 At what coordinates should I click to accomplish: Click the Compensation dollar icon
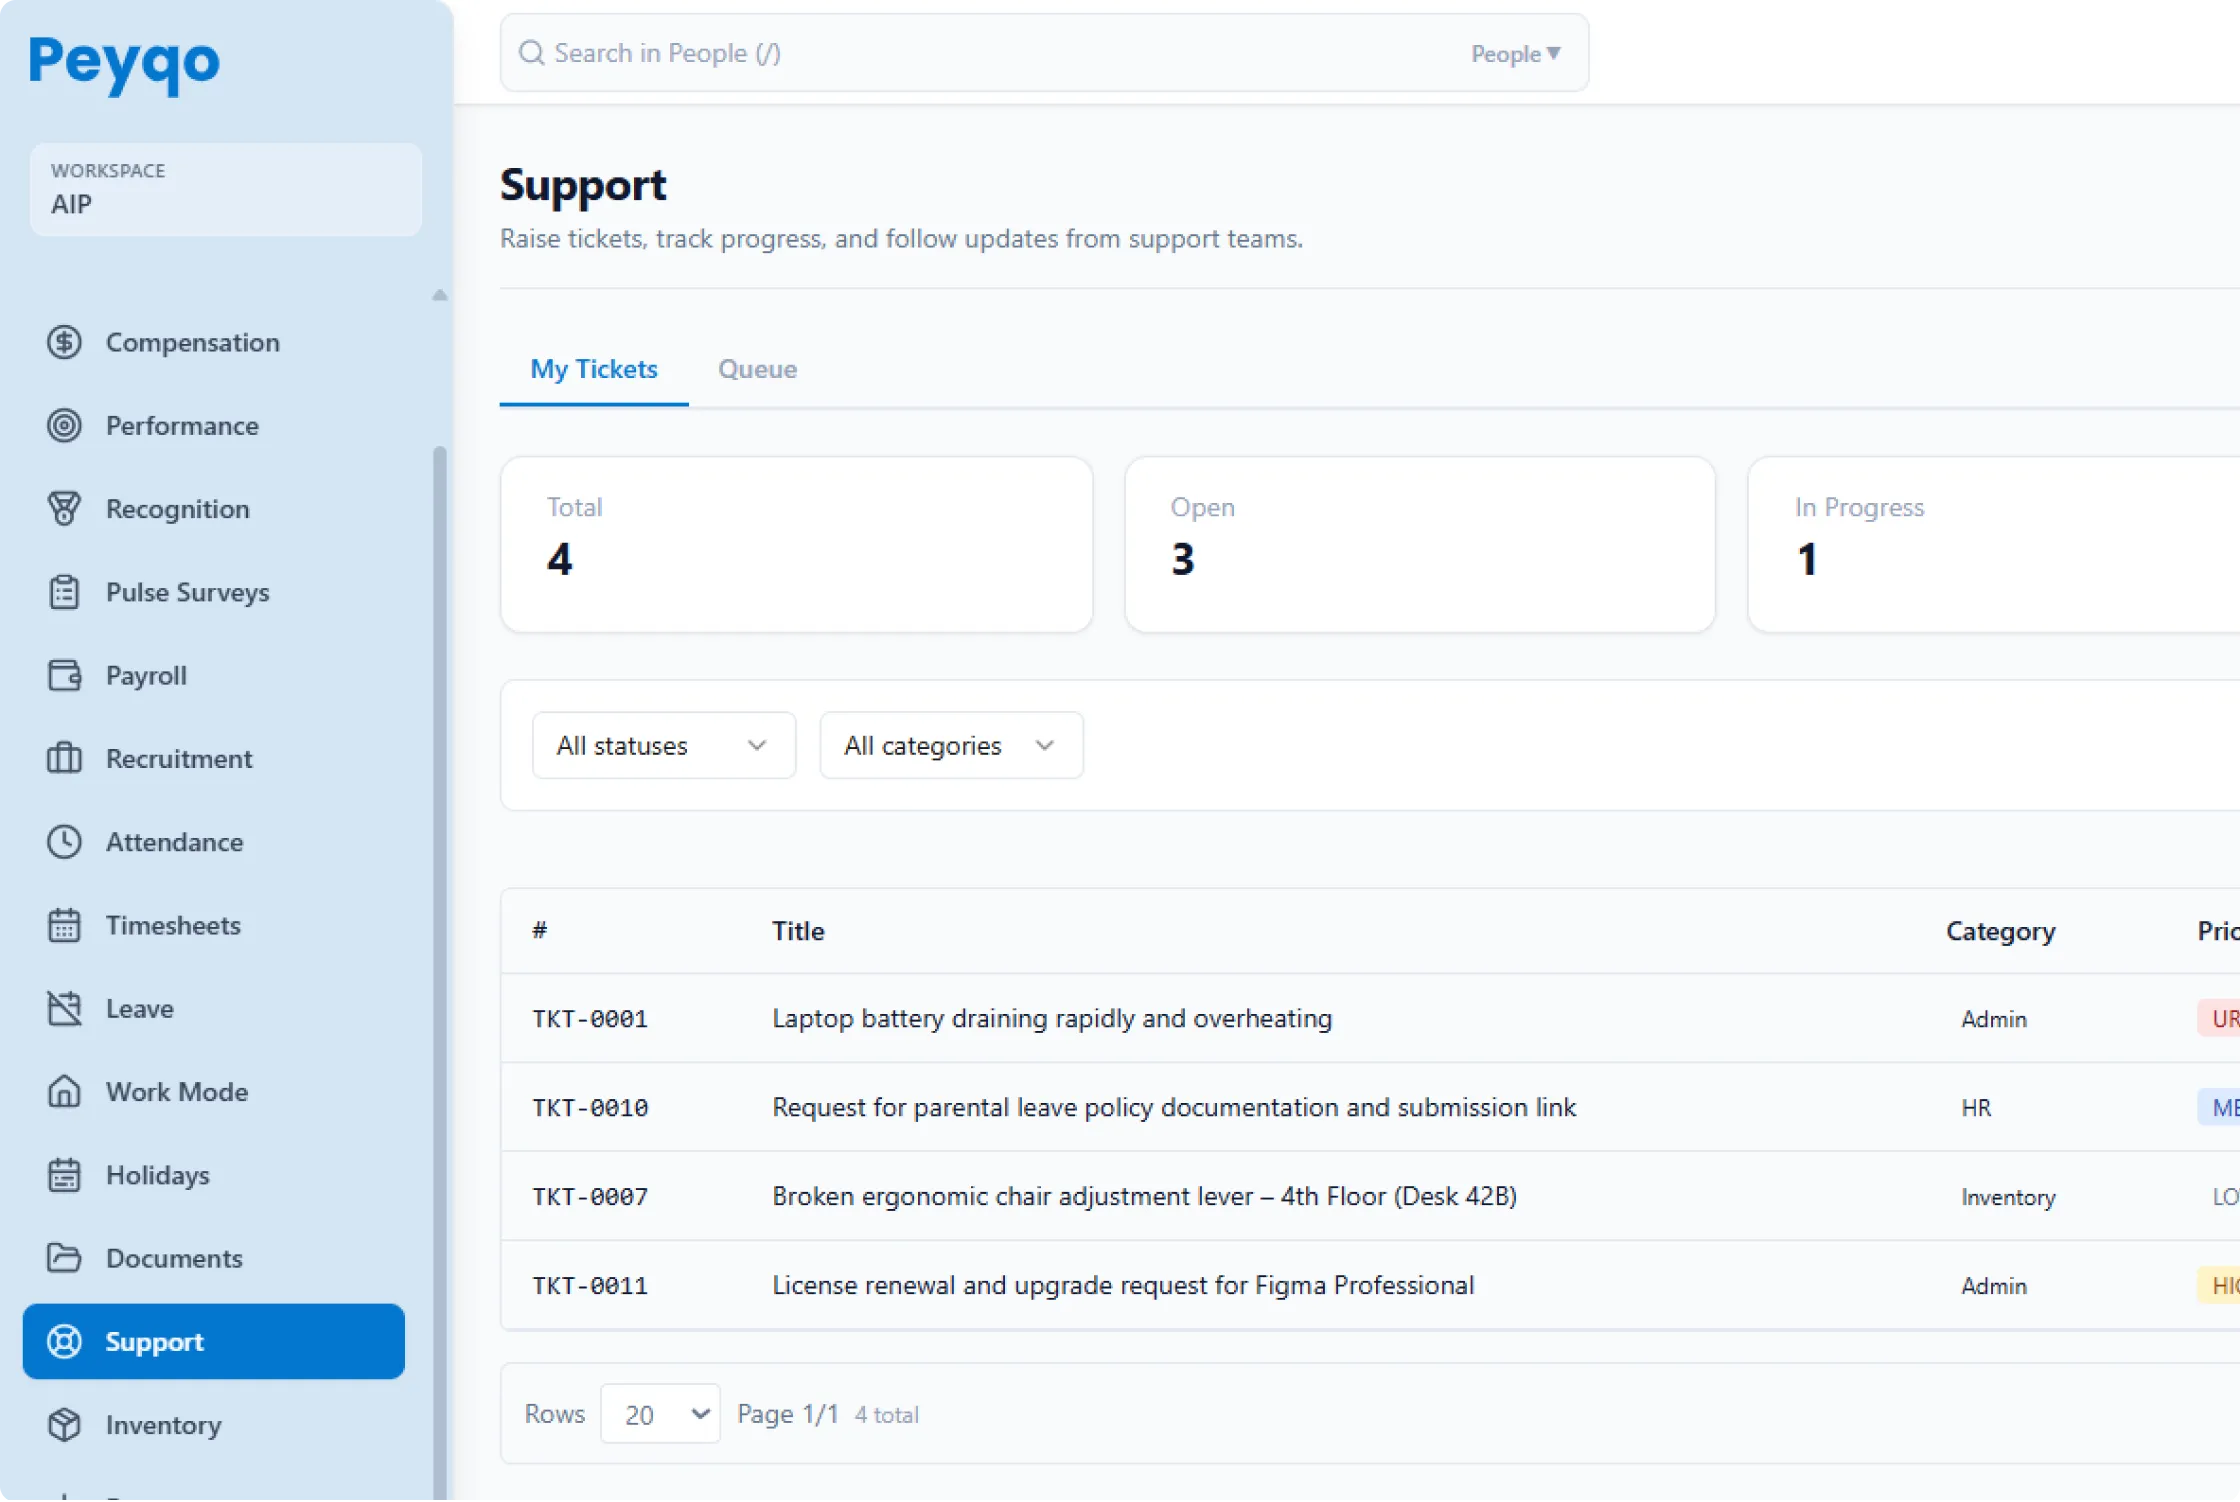(x=64, y=342)
